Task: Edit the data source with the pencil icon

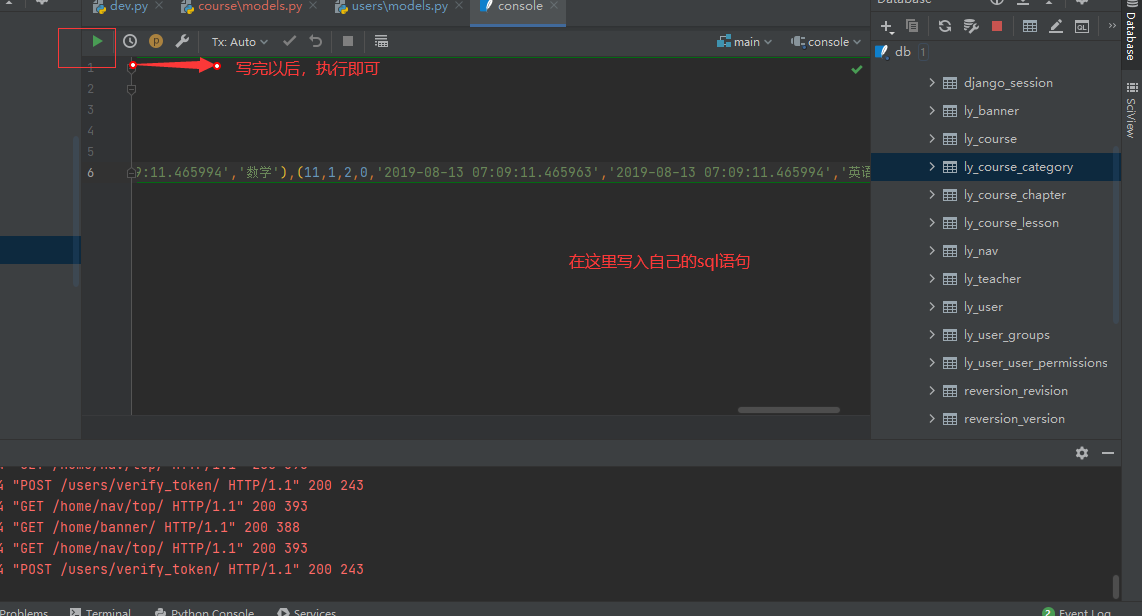Action: [1056, 26]
